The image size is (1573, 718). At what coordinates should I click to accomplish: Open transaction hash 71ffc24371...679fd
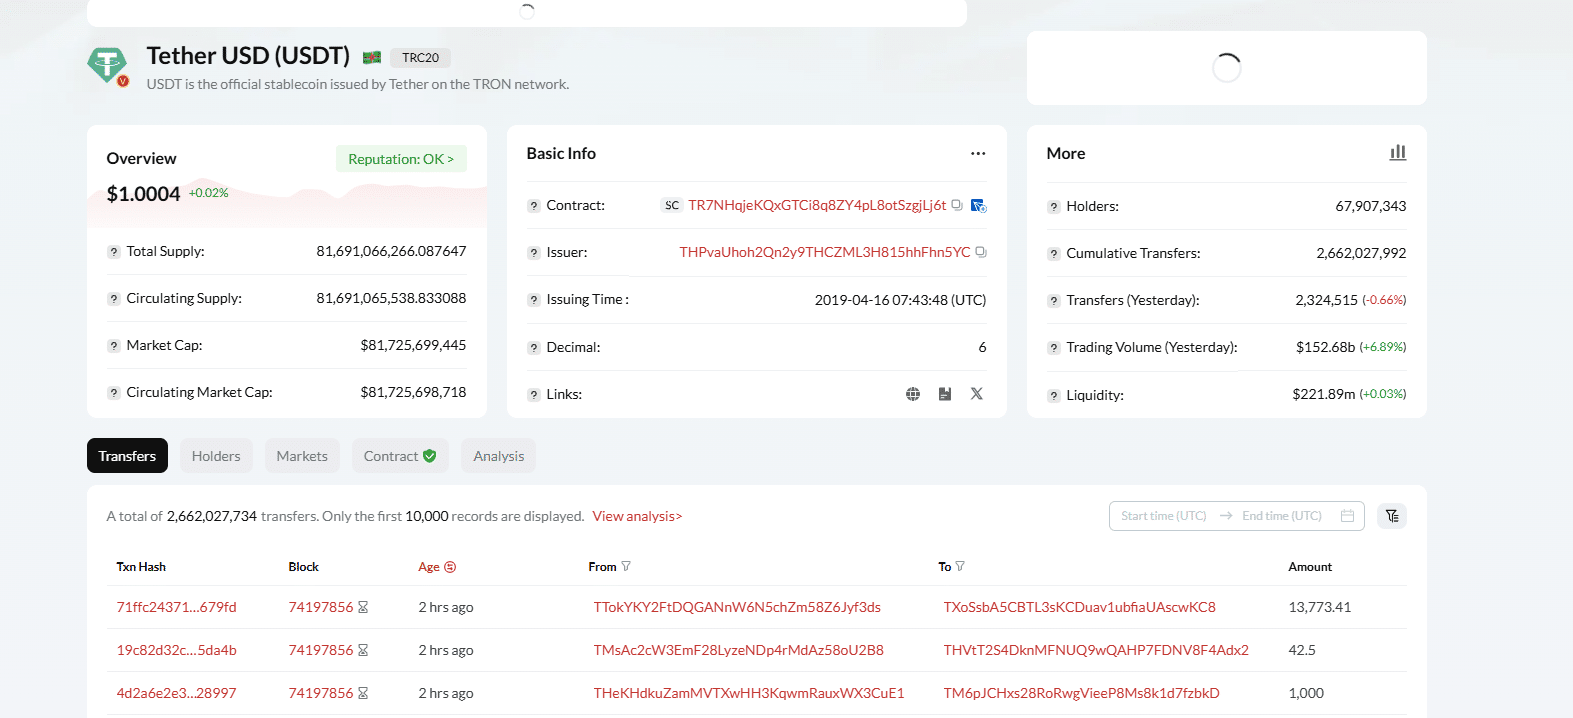pos(177,607)
